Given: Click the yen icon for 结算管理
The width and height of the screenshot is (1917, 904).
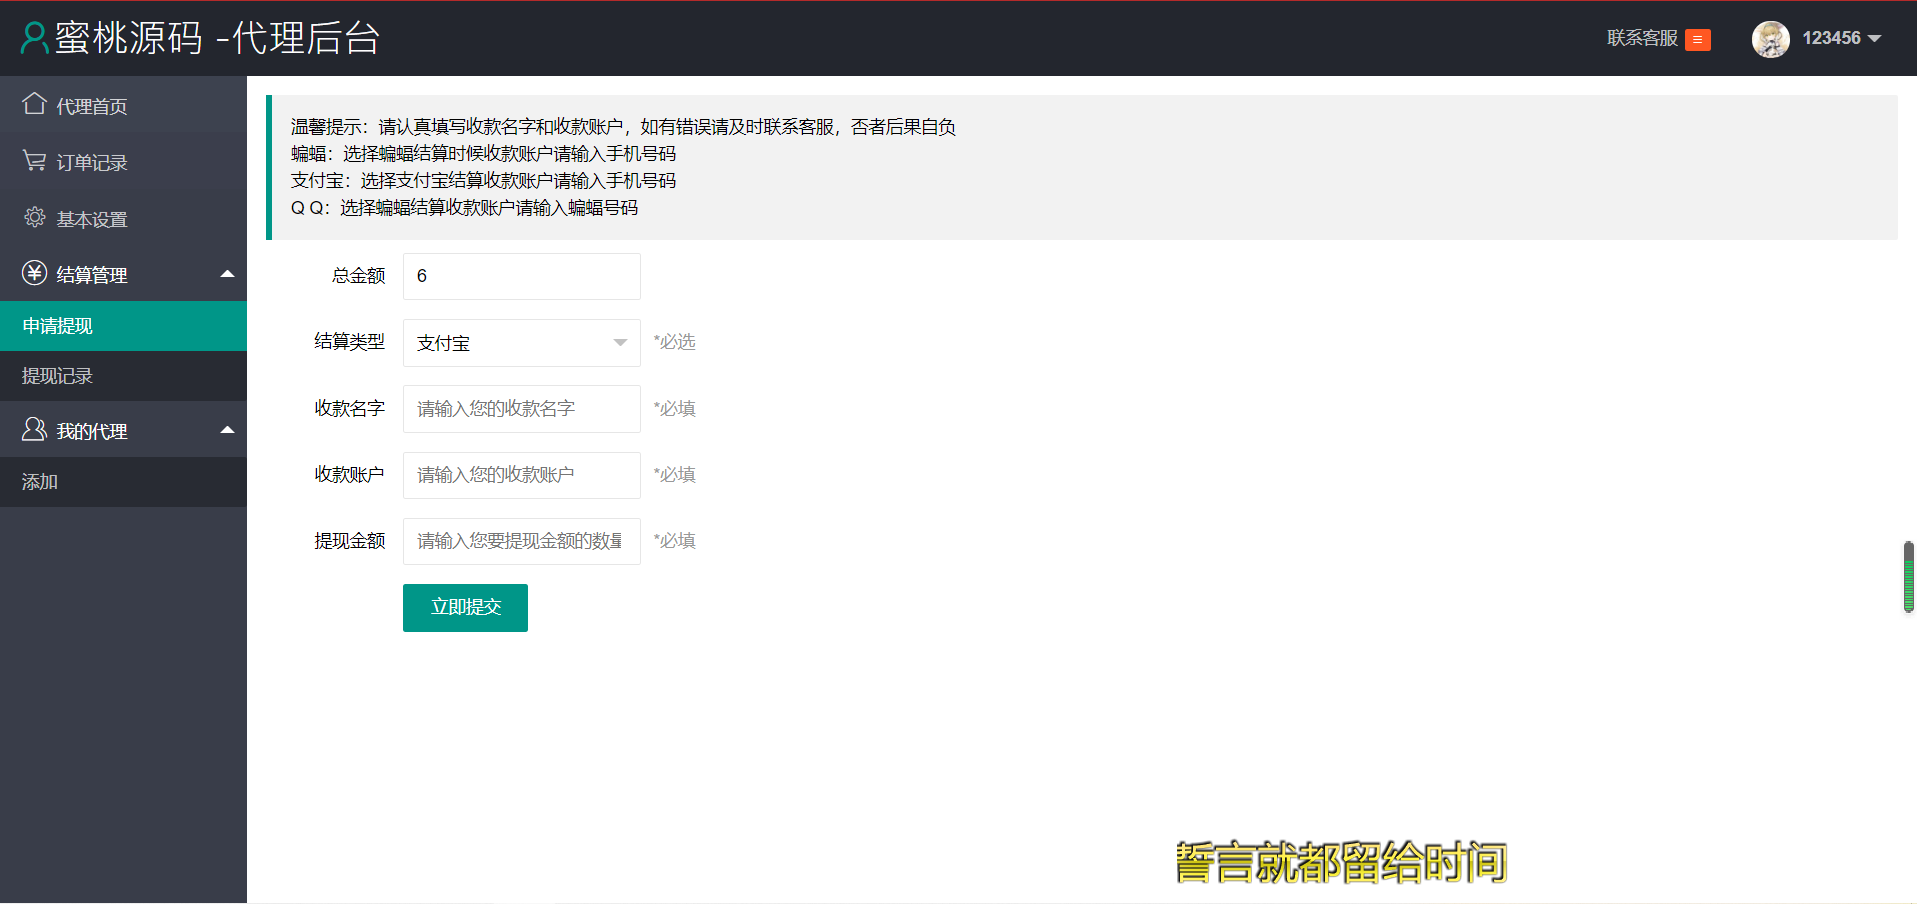Looking at the screenshot, I should (35, 273).
